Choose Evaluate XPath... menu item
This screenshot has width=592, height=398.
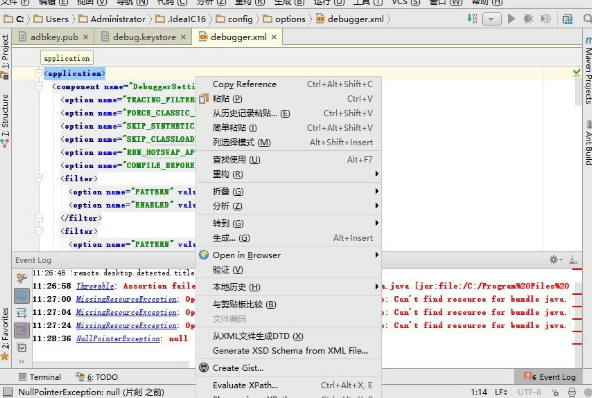[x=288, y=385]
